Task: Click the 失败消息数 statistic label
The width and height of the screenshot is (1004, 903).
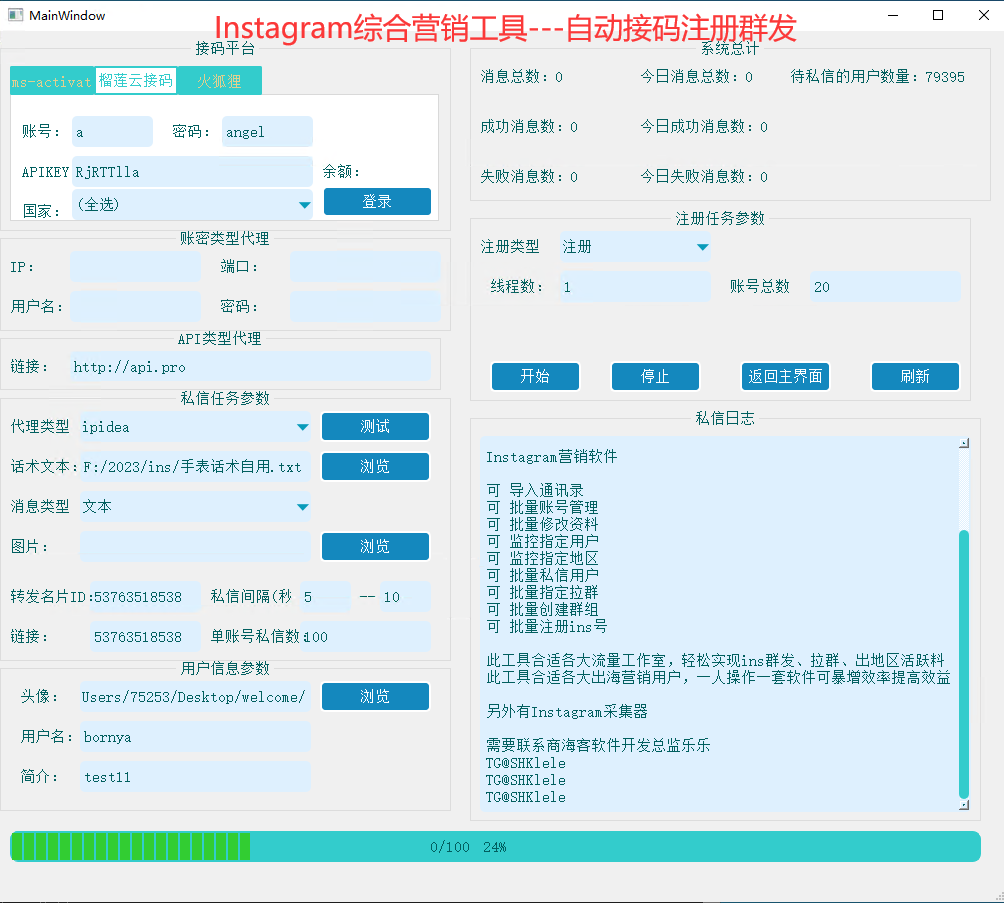Action: click(529, 177)
